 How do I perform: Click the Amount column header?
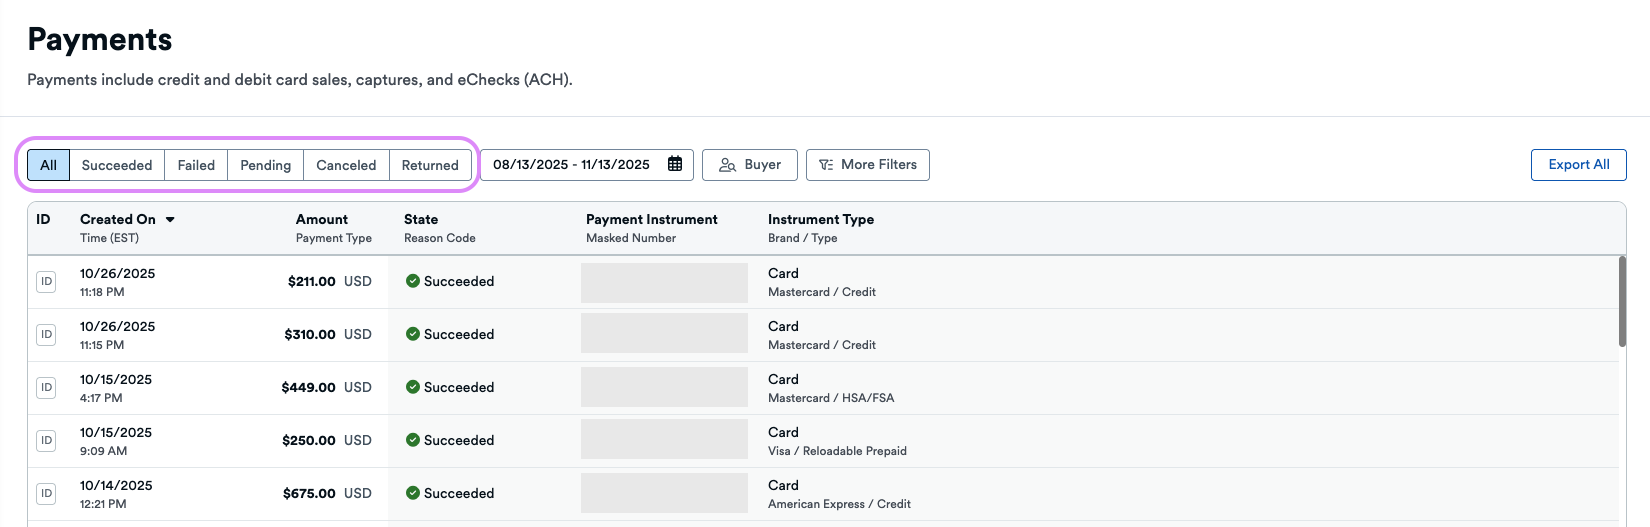click(322, 219)
